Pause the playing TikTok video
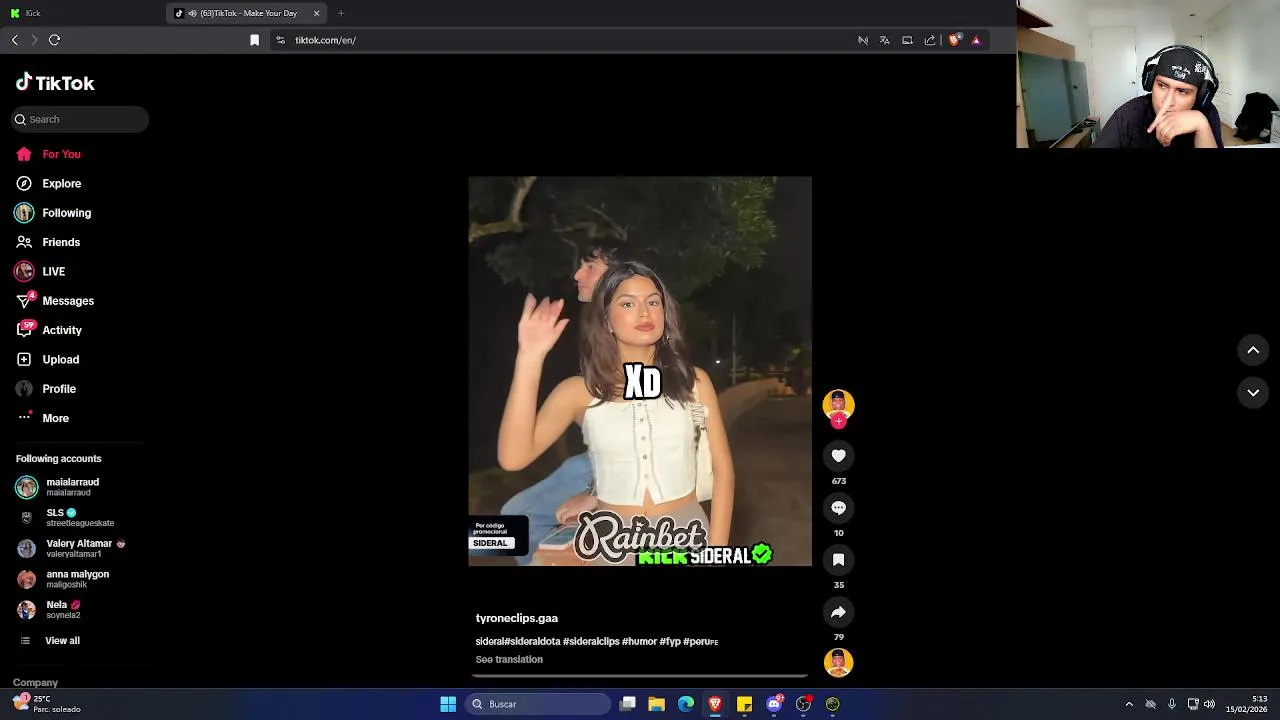The width and height of the screenshot is (1280, 720). pyautogui.click(x=640, y=371)
